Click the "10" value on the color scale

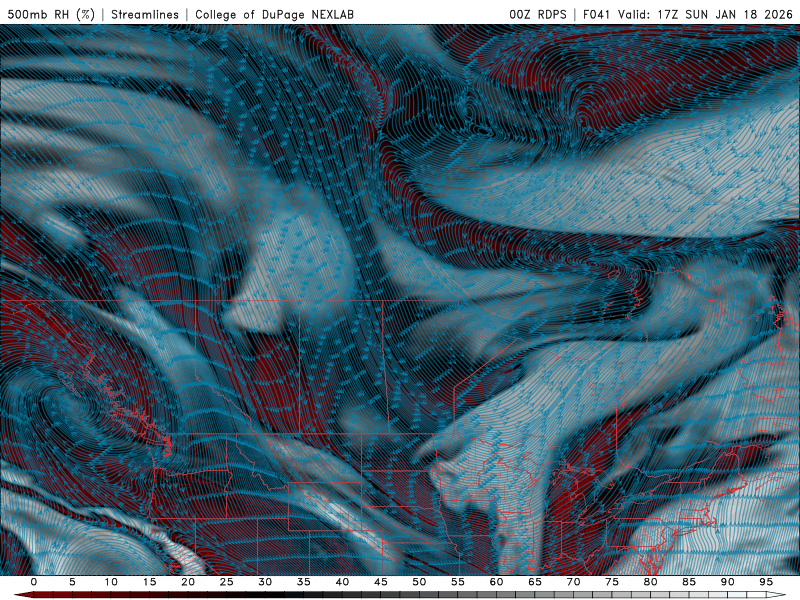click(111, 582)
